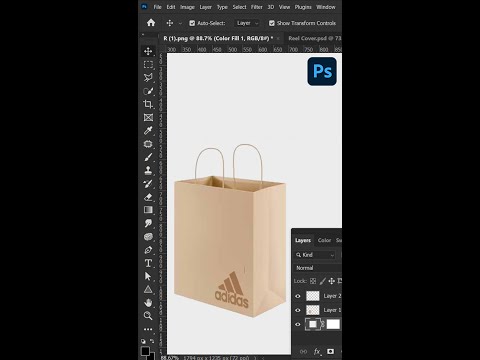Select the Hand tool

pos(148,302)
